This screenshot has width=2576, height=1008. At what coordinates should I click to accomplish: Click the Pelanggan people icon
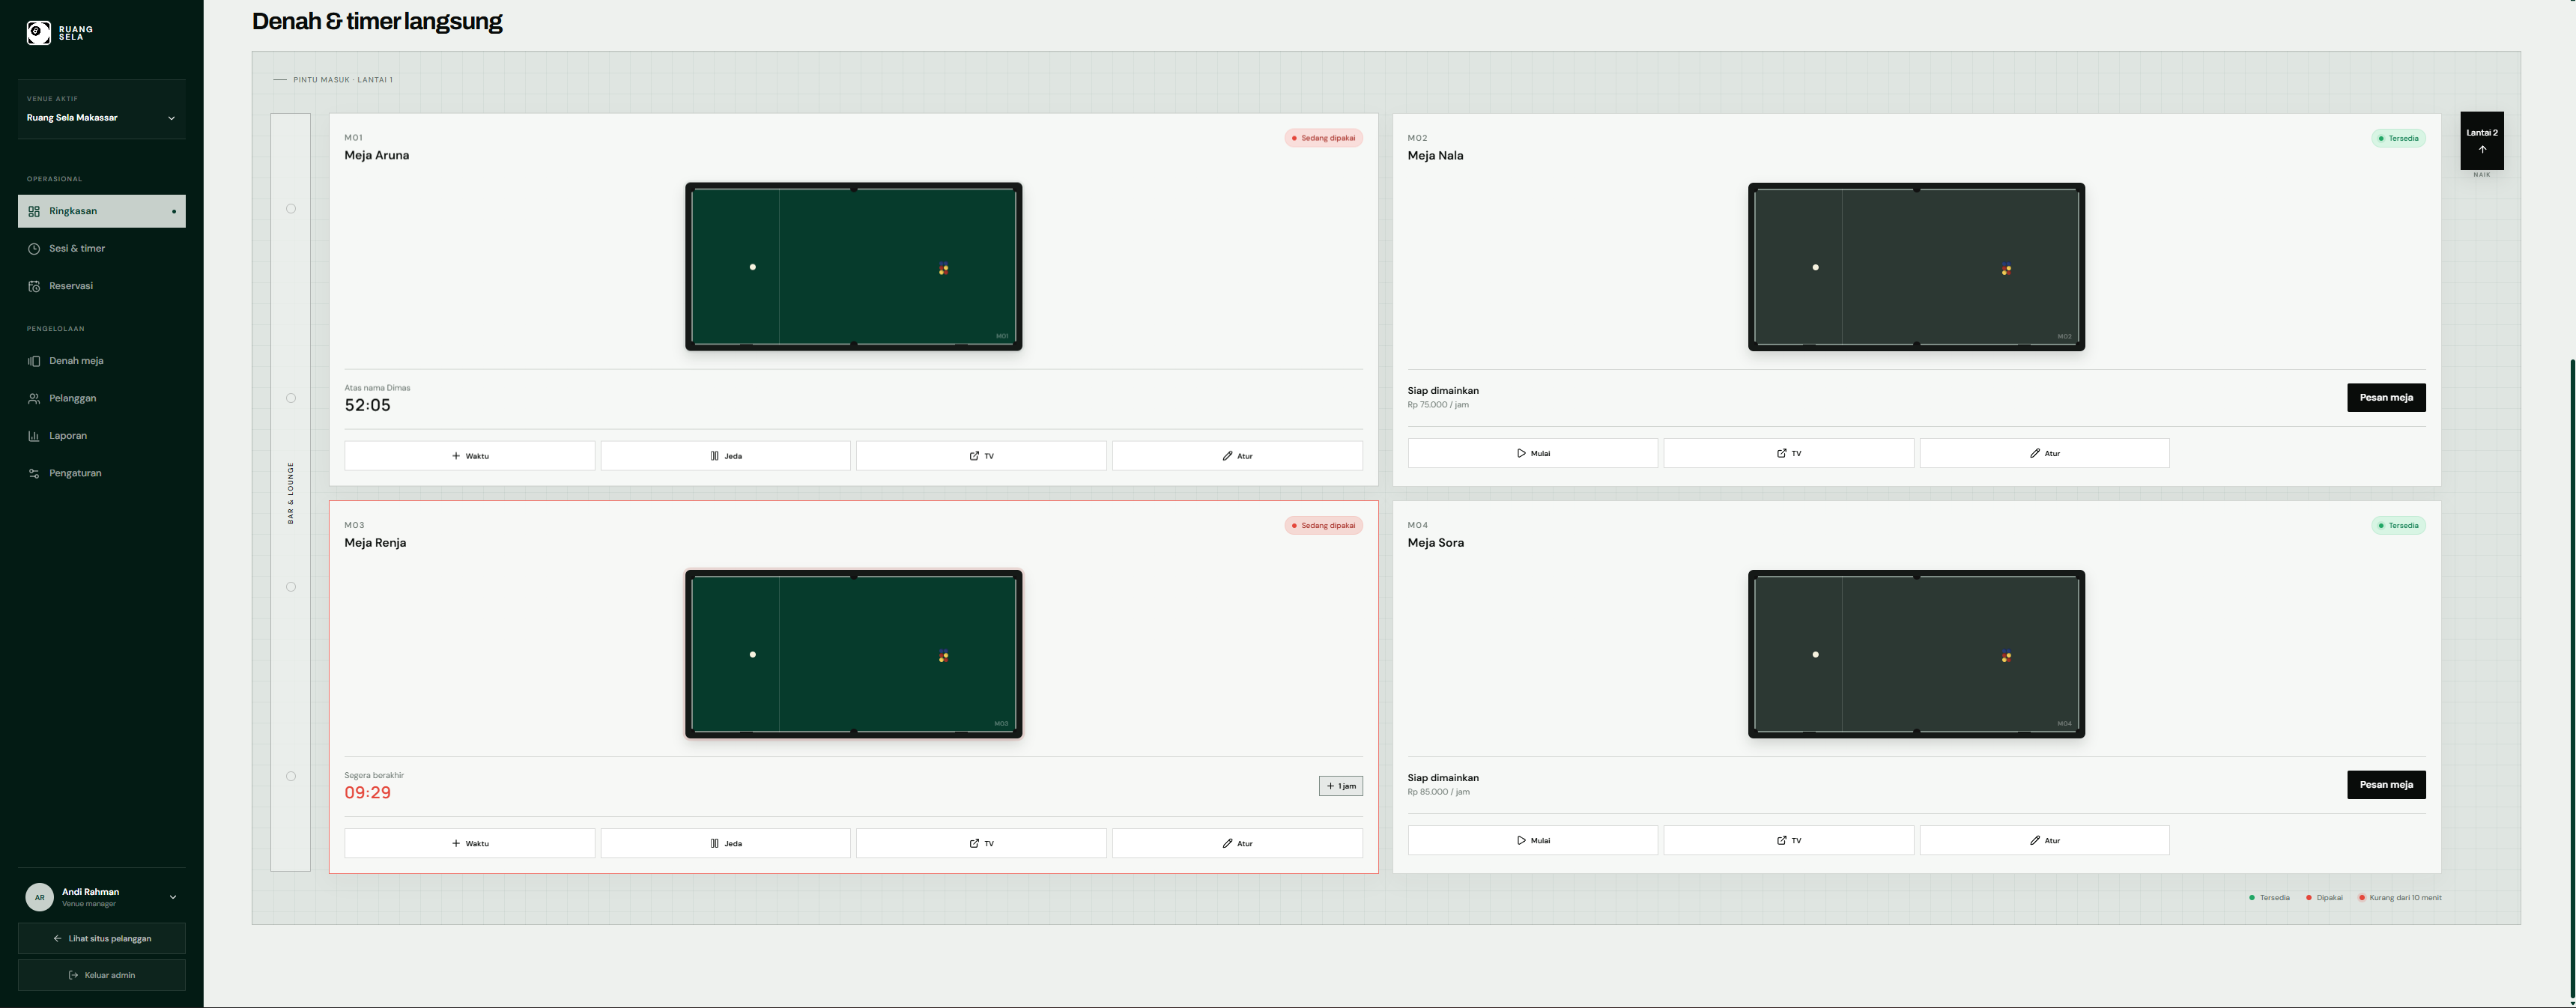34,398
